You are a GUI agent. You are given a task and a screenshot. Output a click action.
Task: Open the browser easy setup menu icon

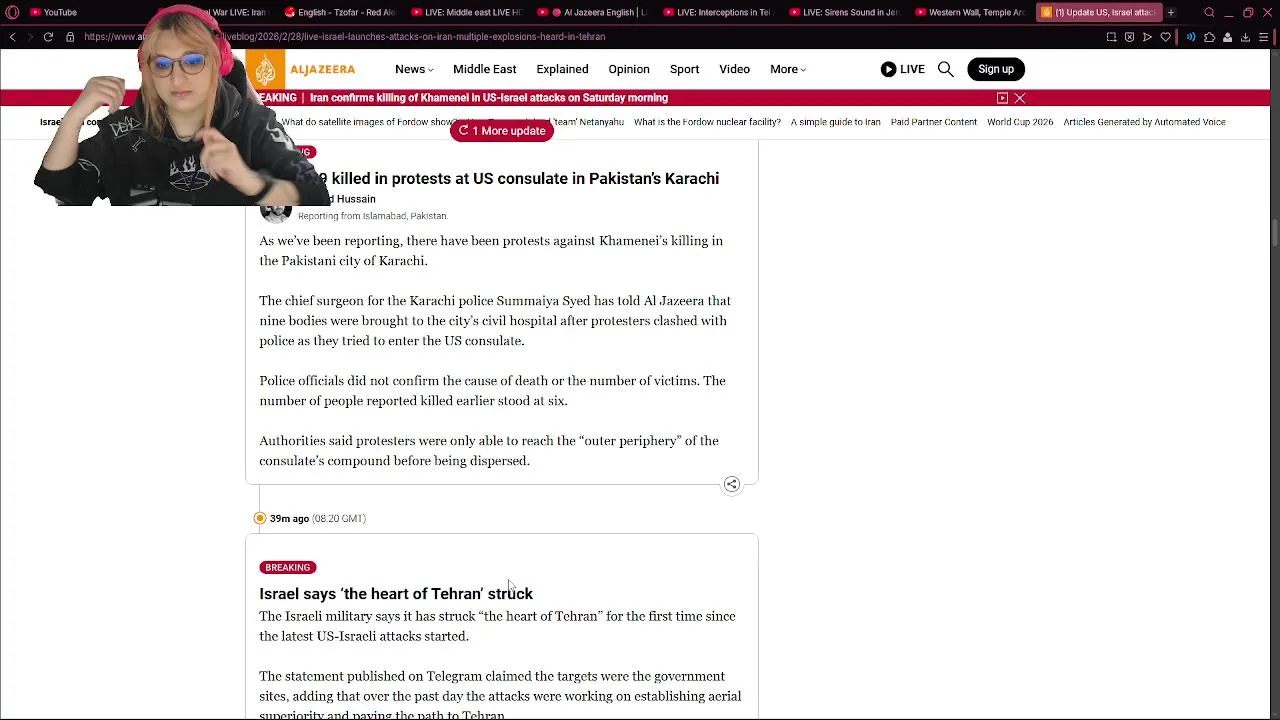(1264, 37)
